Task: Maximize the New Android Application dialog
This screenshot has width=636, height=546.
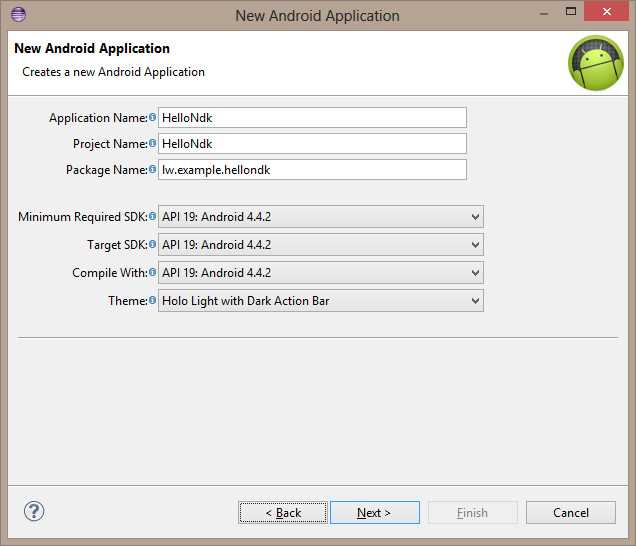Action: point(571,11)
